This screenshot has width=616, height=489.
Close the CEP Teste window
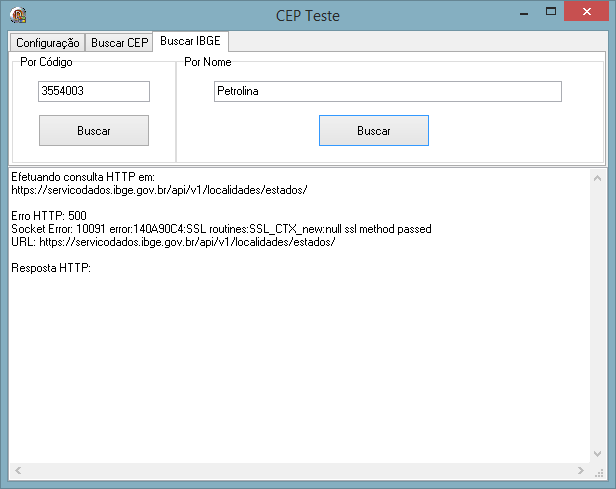point(587,11)
